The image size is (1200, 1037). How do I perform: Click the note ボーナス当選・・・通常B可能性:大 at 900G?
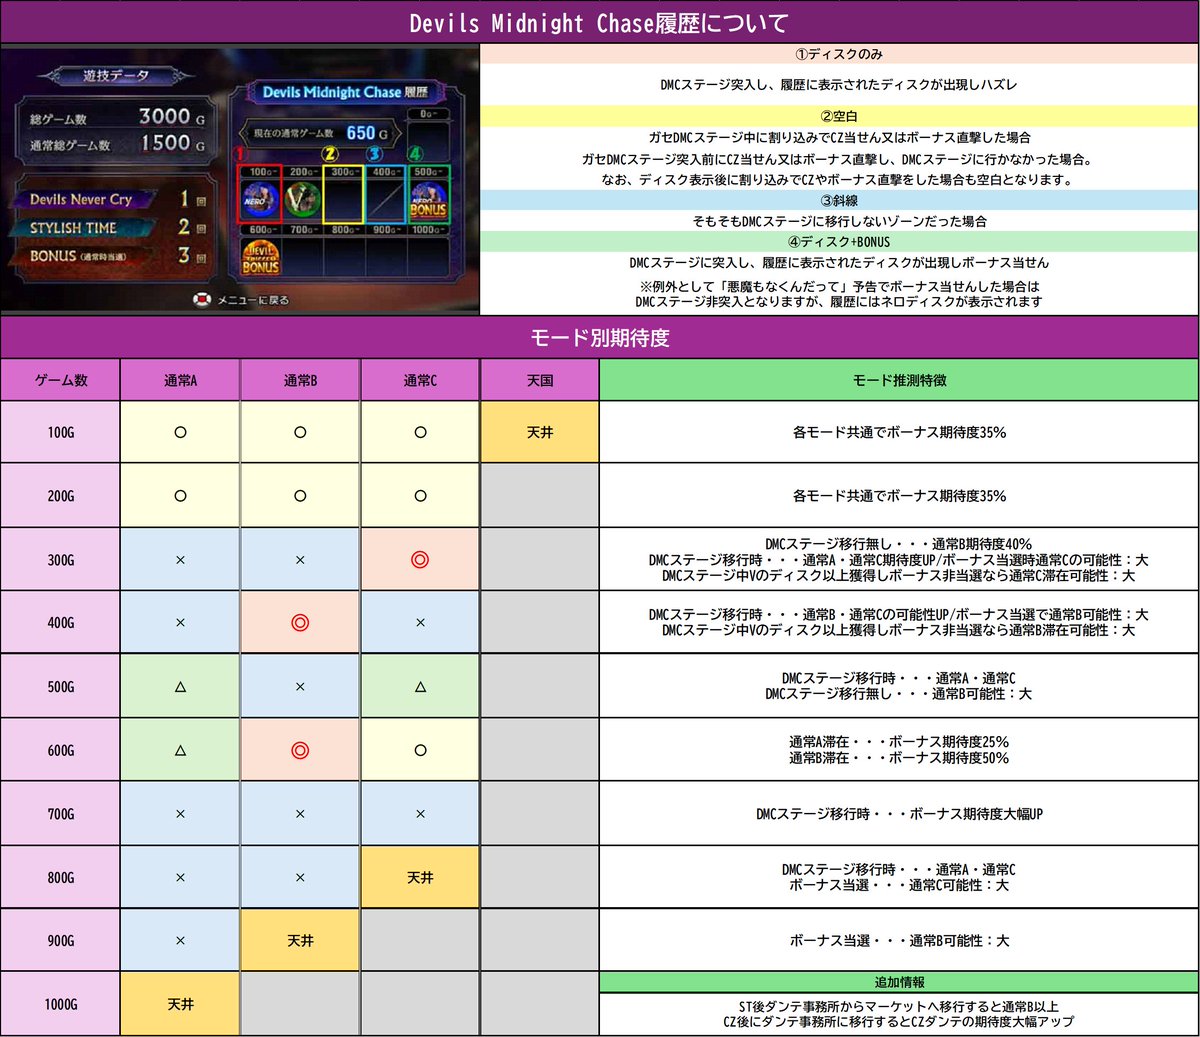(899, 941)
